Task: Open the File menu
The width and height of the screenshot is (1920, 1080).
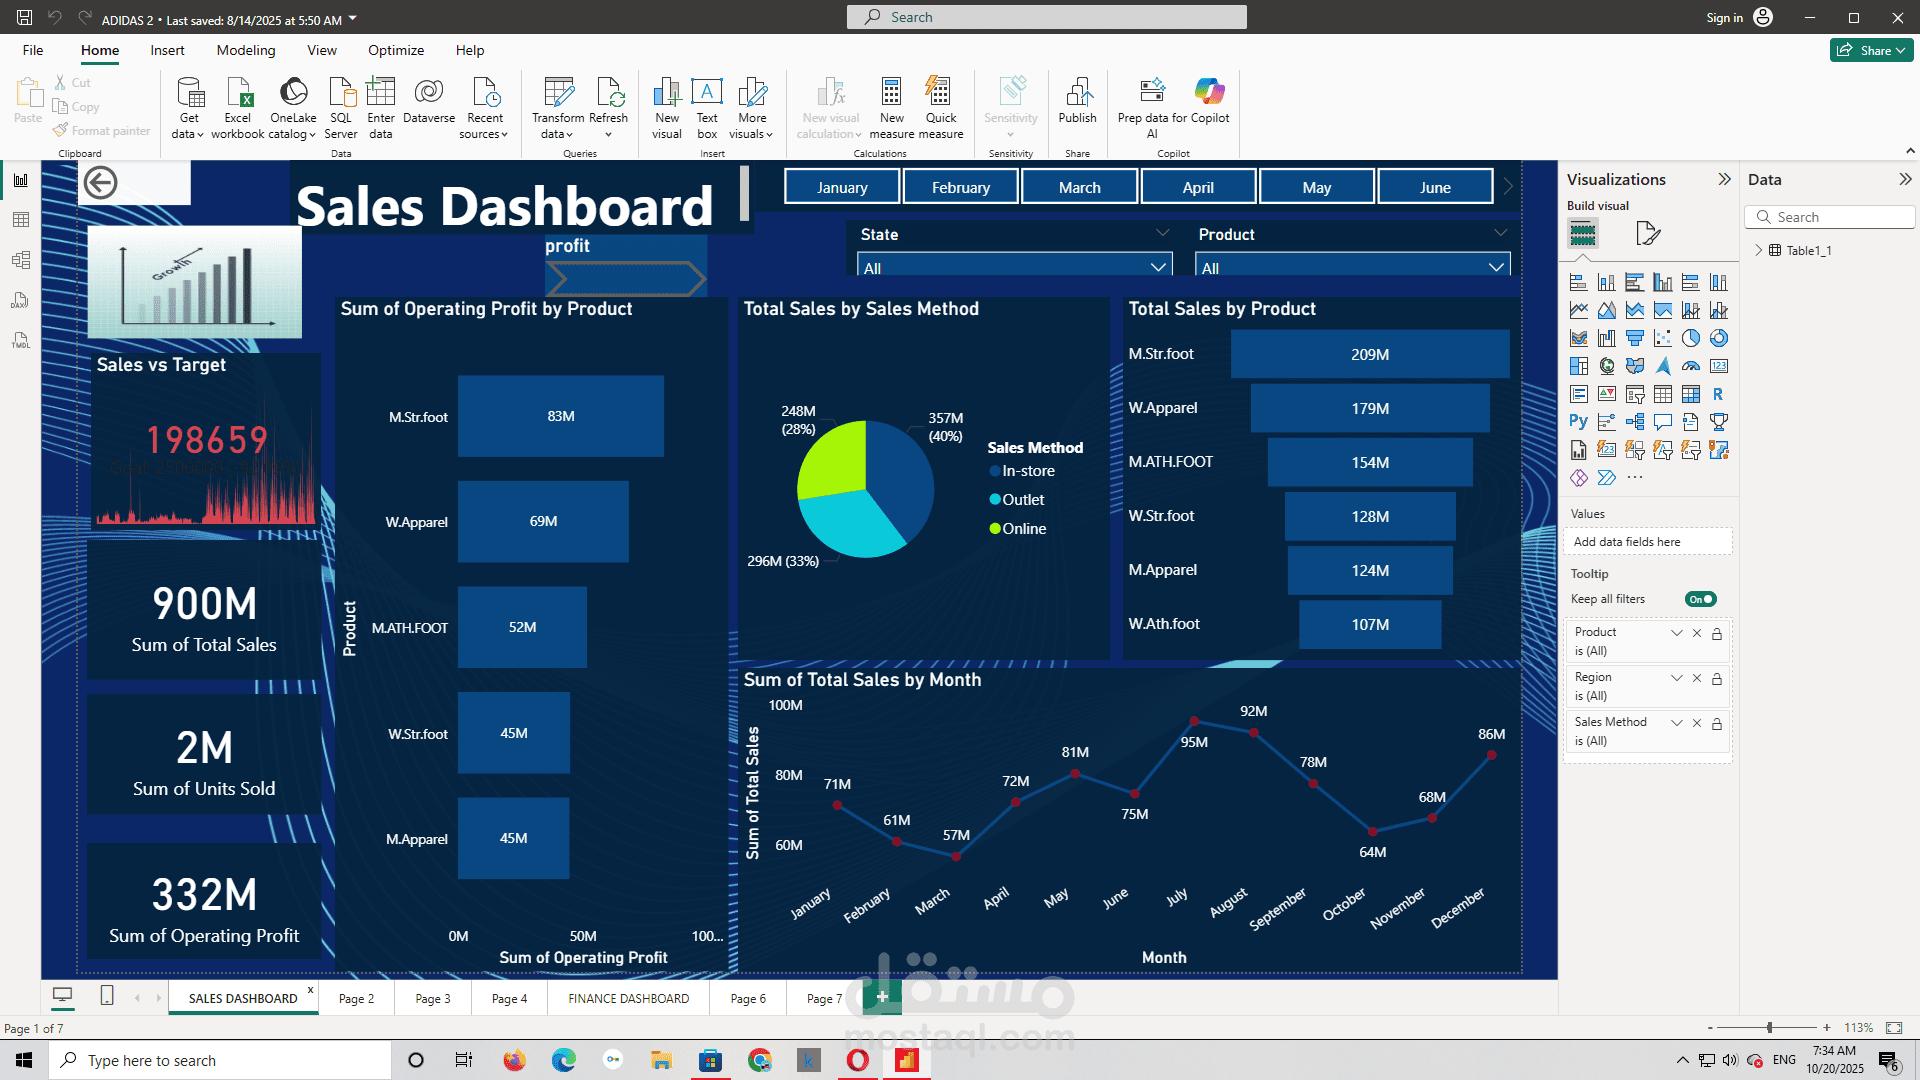Action: pos(33,51)
